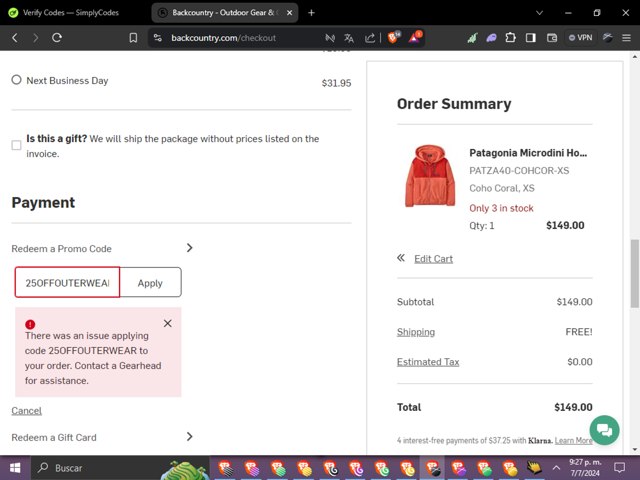The width and height of the screenshot is (640, 480).
Task: Open the extensions puzzle icon
Action: click(x=510, y=38)
